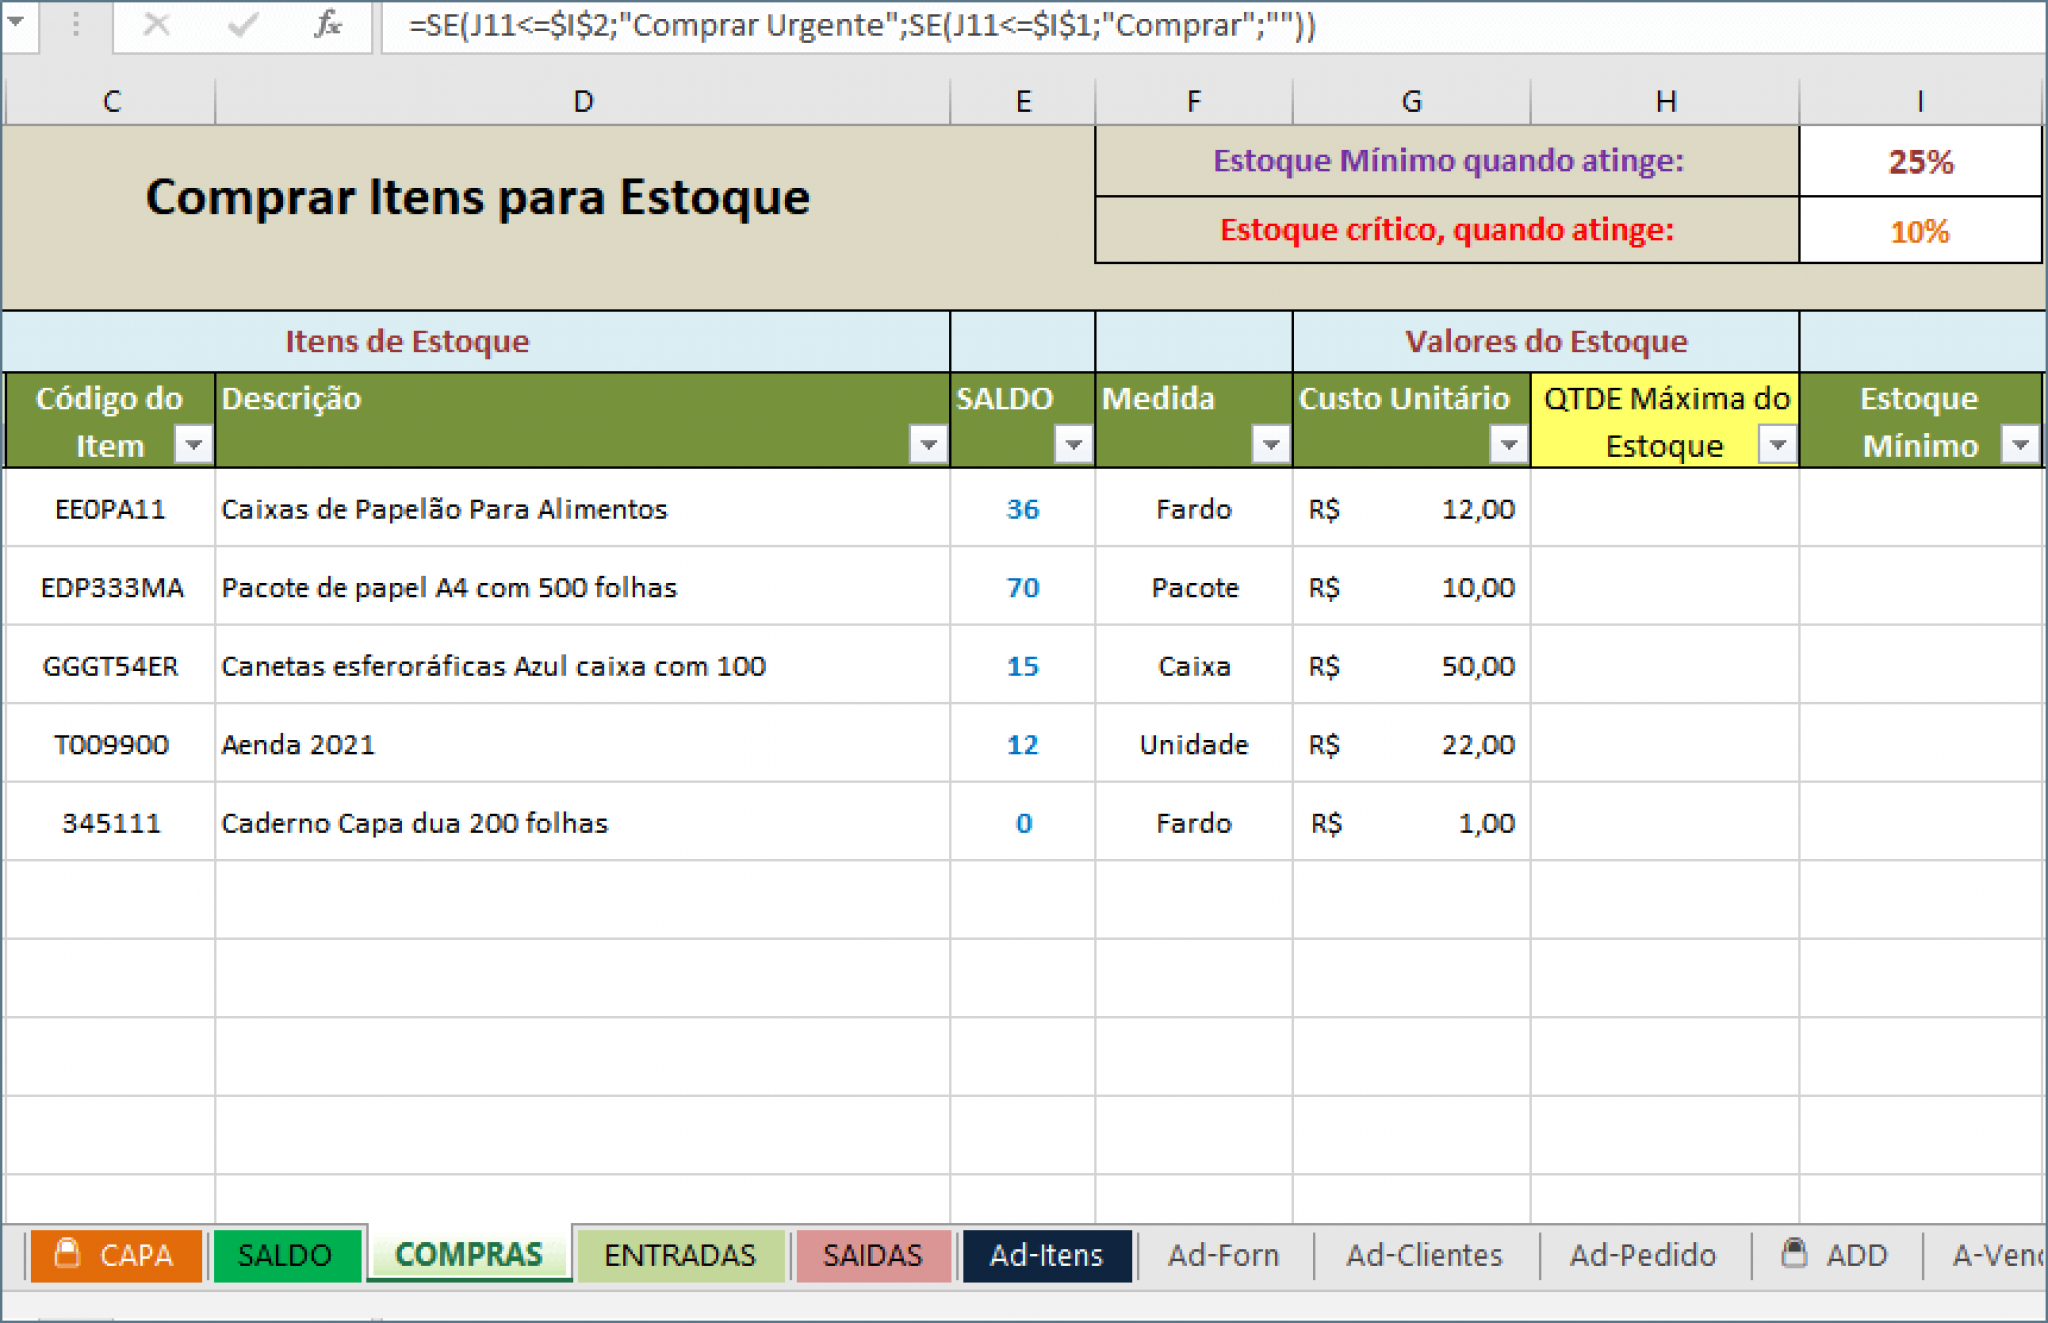Expand the name box dropdown arrow
The image size is (2048, 1323).
(17, 22)
